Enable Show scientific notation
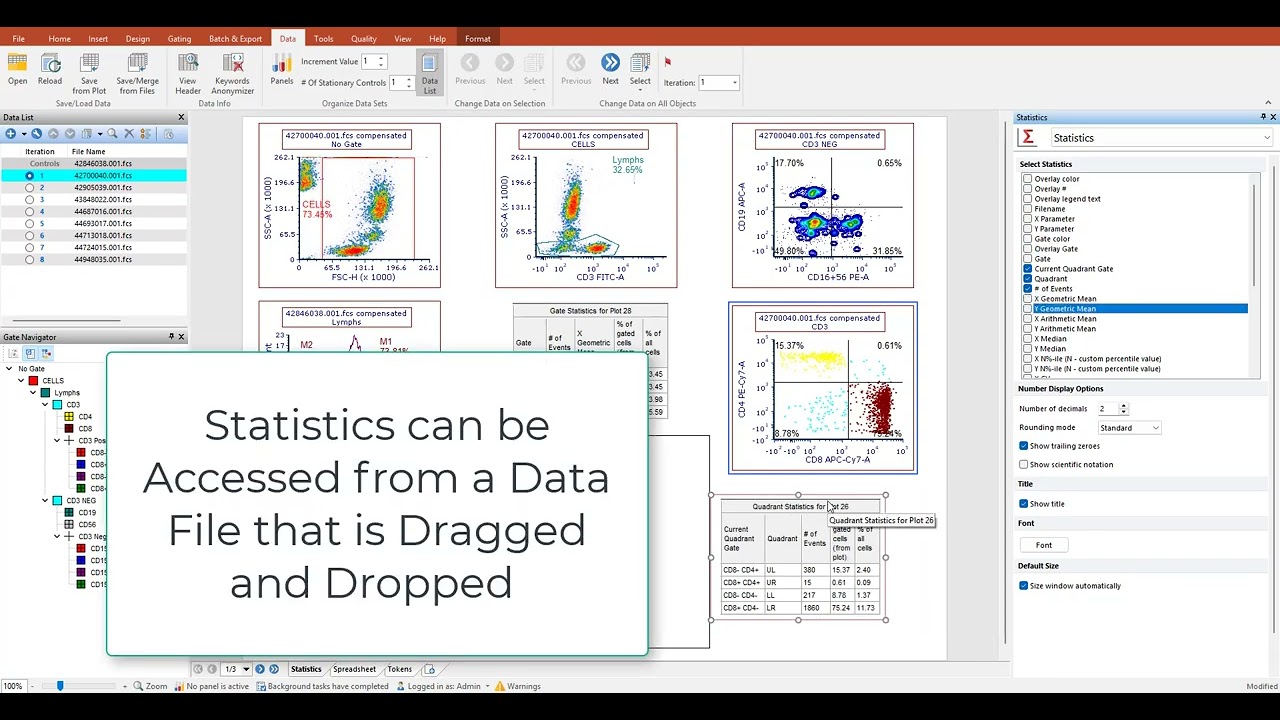The width and height of the screenshot is (1280, 720). coord(1024,464)
